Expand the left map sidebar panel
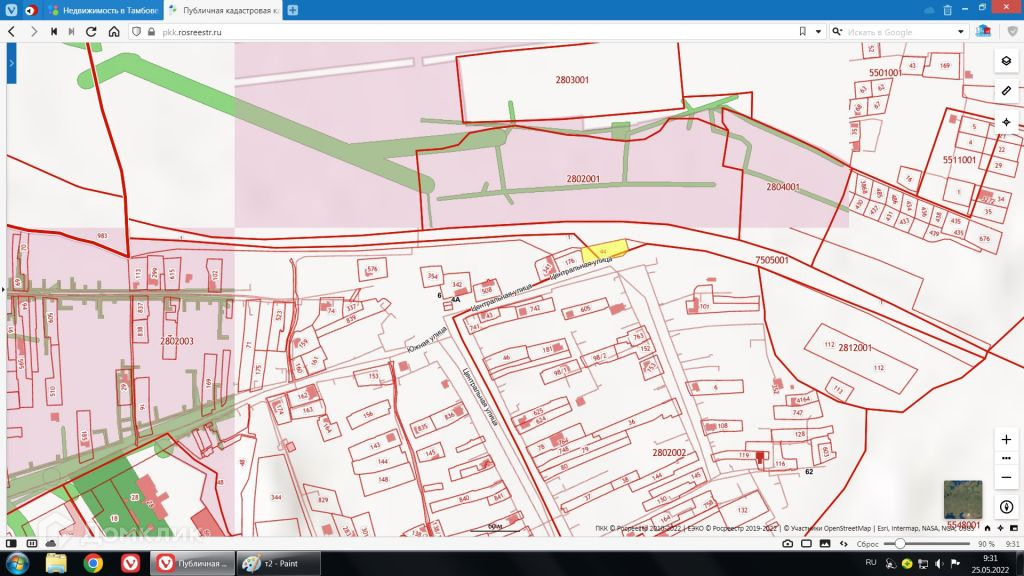1024x576 pixels. (x=11, y=63)
